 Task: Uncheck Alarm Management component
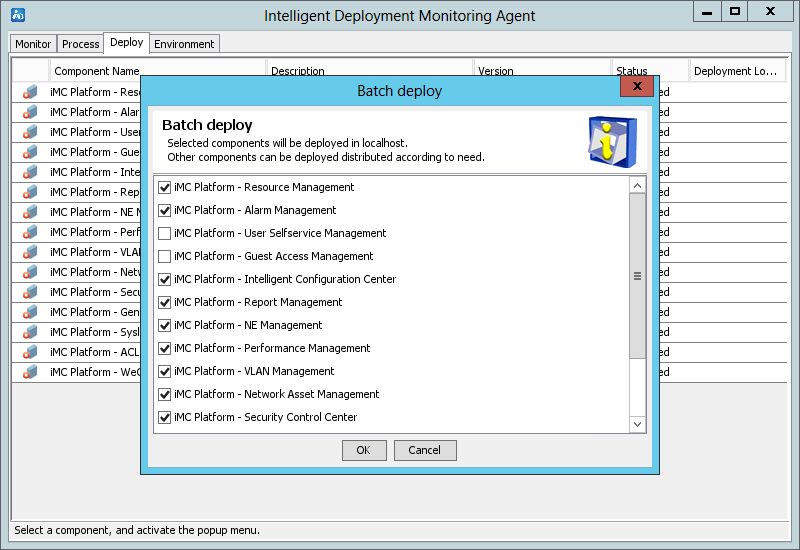coord(164,211)
